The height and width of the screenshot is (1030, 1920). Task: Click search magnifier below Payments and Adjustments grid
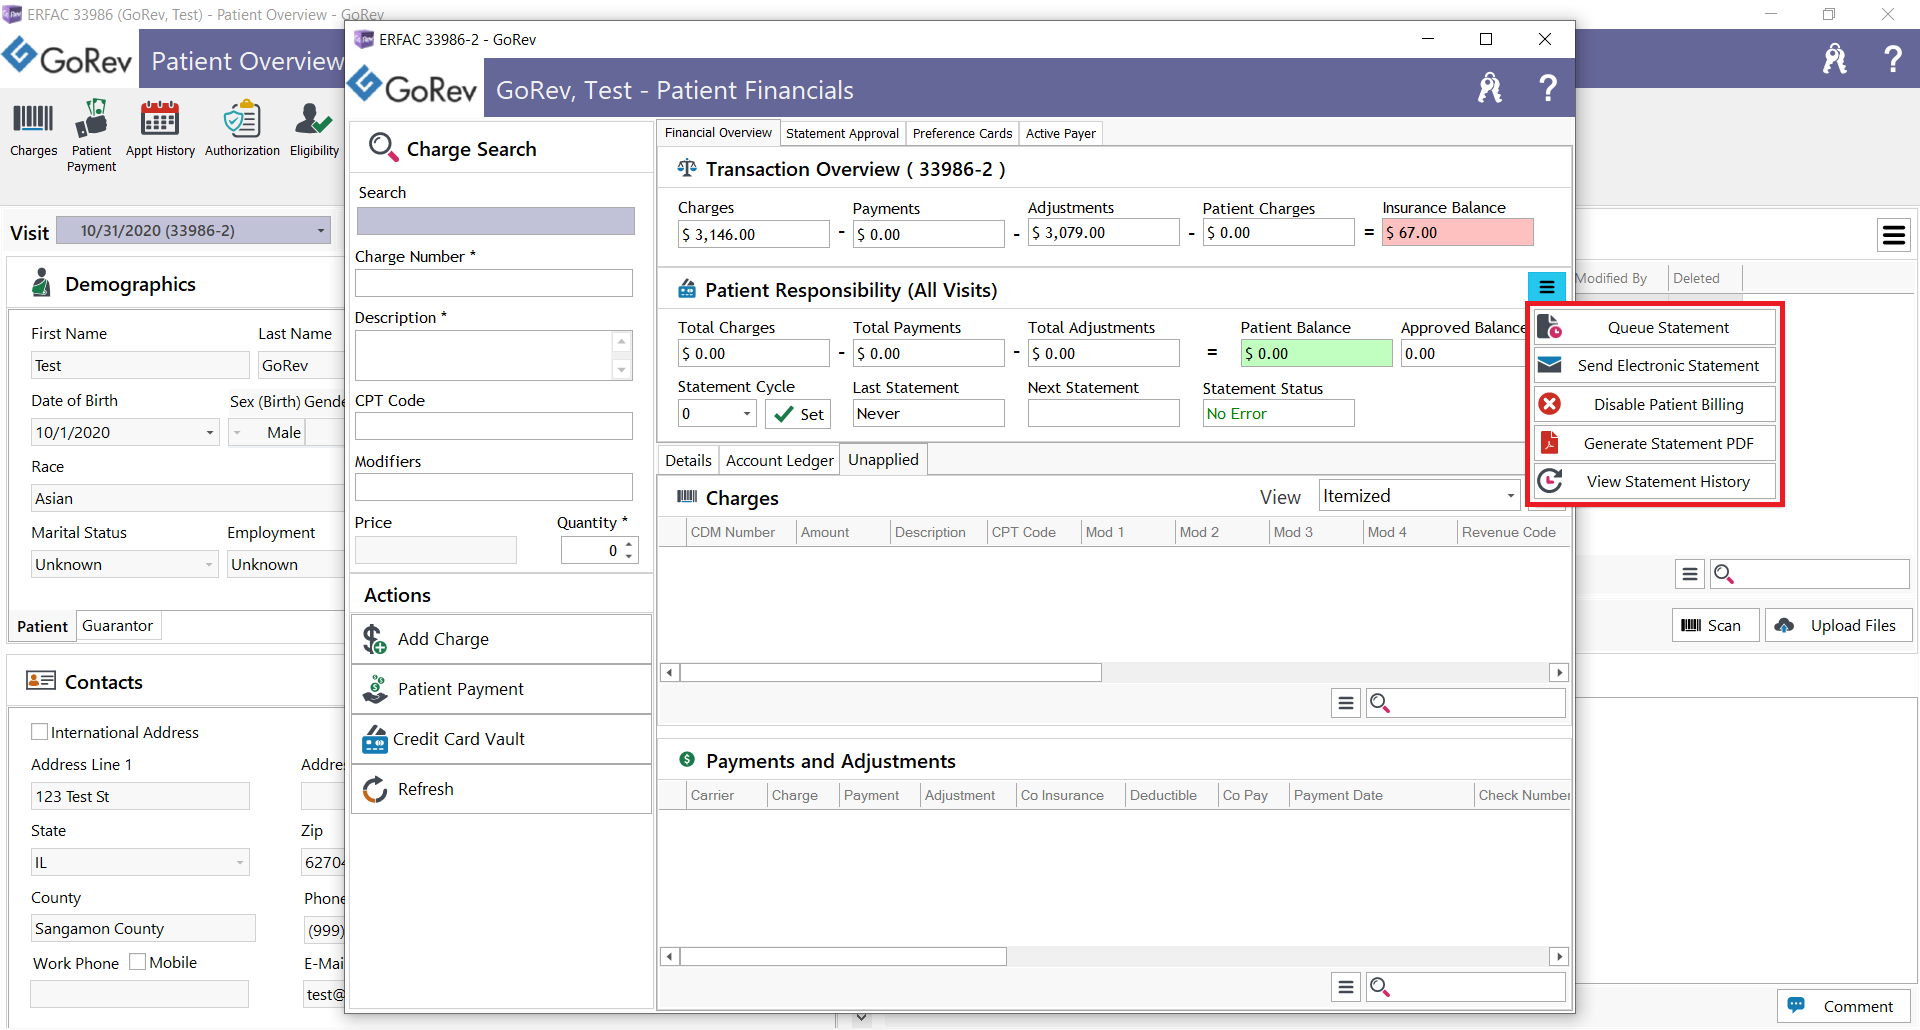click(x=1380, y=987)
